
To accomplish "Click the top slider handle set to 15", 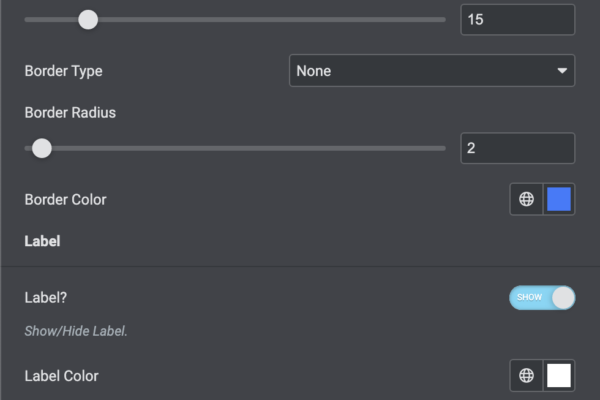I will tap(88, 19).
